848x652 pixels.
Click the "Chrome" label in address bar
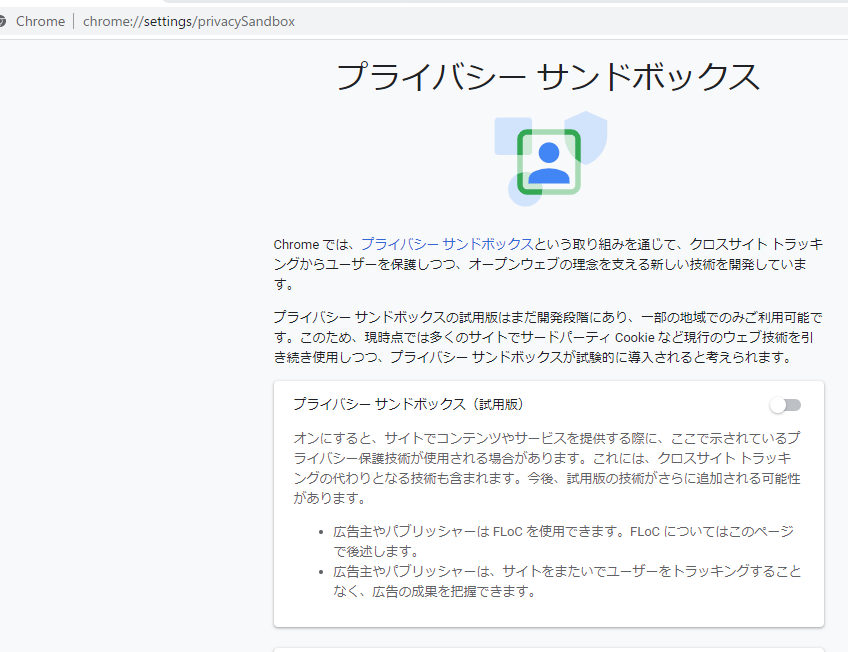(41, 21)
